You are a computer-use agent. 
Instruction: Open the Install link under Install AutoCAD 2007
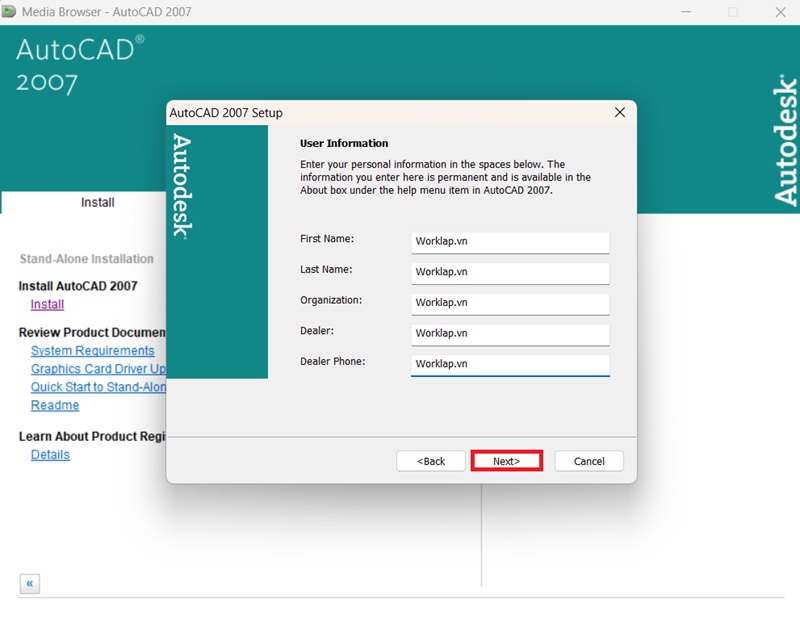point(46,305)
